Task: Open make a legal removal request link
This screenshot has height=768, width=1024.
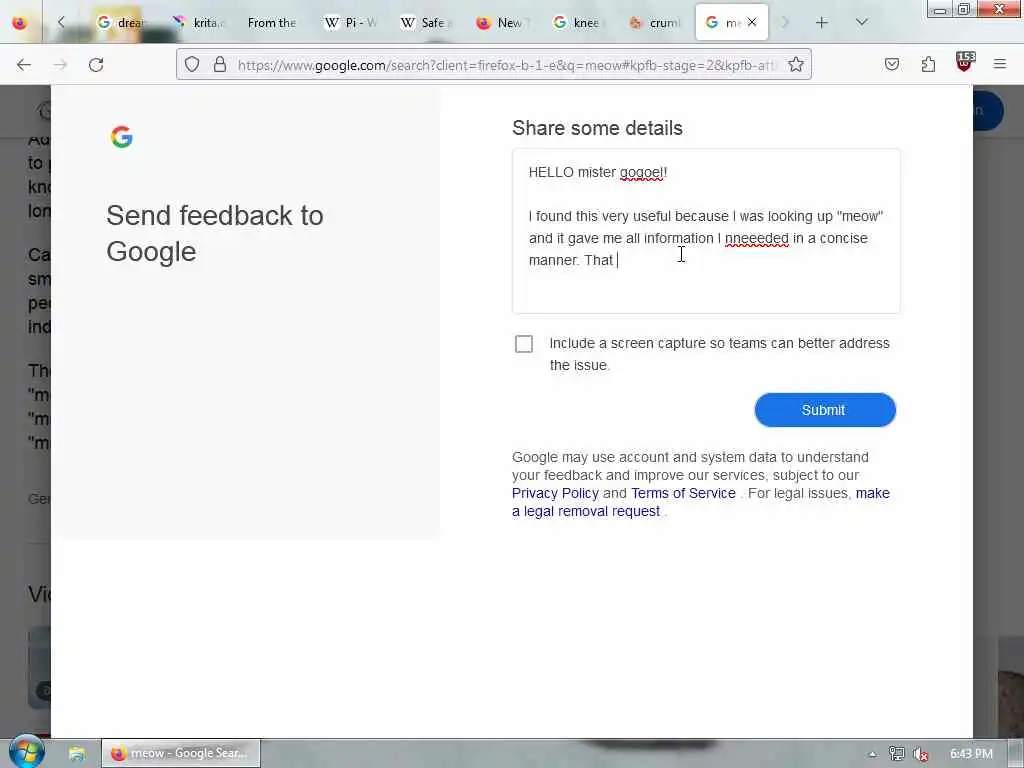Action: point(701,502)
